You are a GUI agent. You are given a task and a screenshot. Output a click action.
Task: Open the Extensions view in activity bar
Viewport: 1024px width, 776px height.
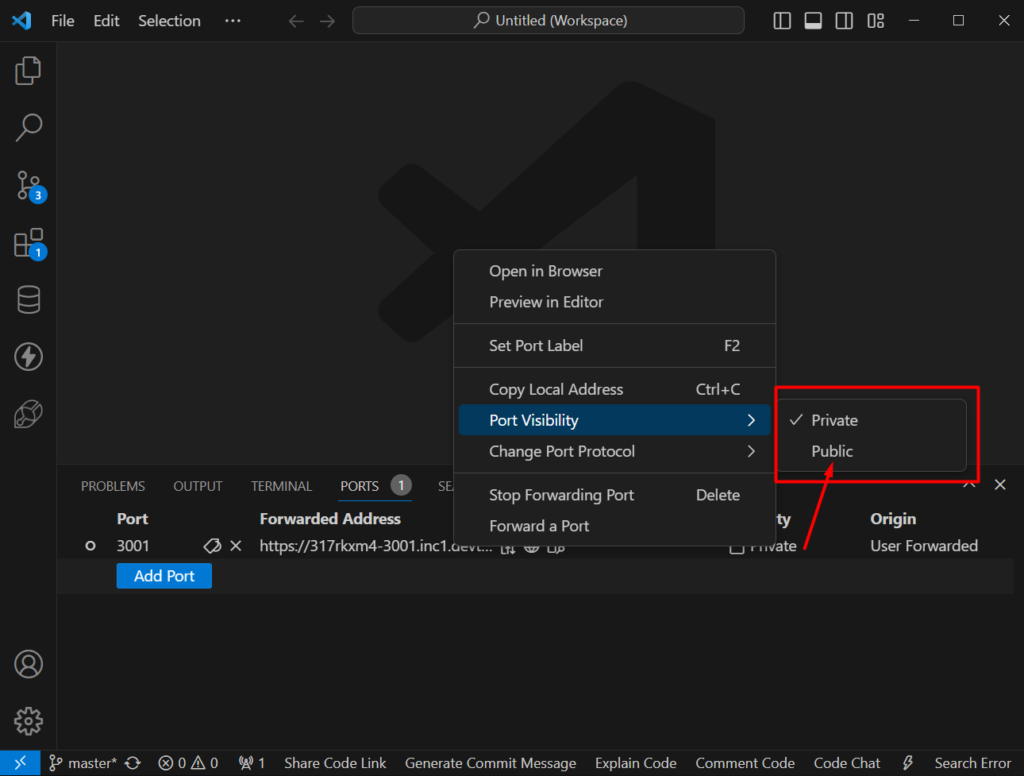point(29,244)
